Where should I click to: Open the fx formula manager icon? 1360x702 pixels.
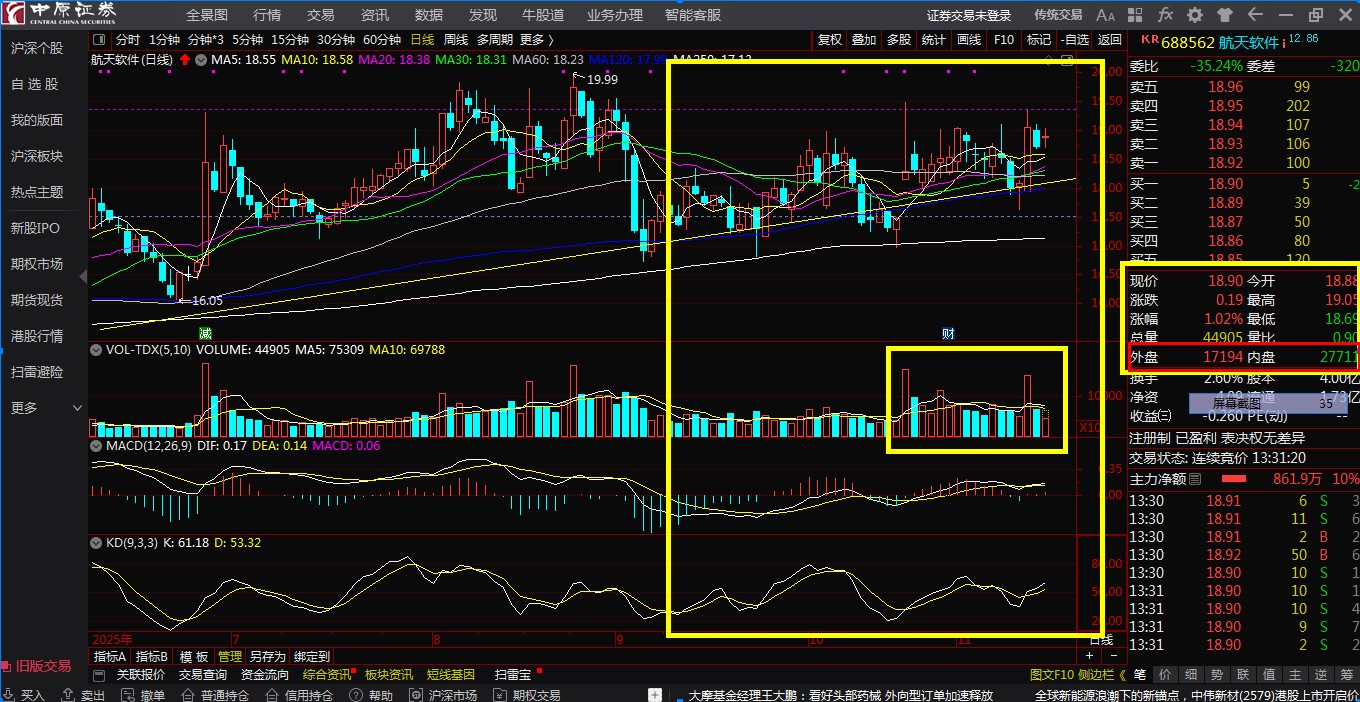(x=1165, y=15)
